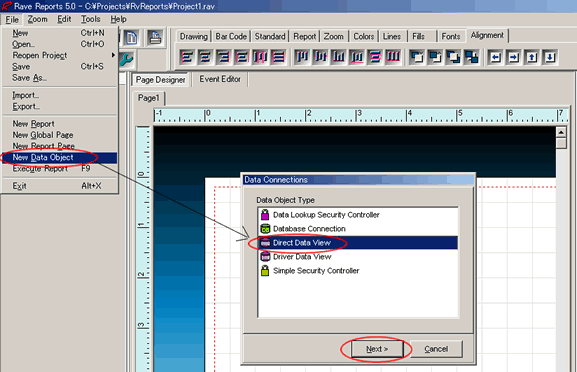Switch to the Bar Code toolbar tab

[231, 36]
